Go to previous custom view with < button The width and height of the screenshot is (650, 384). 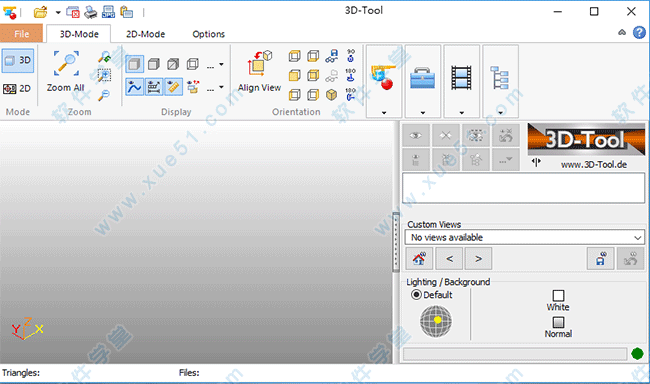[449, 259]
